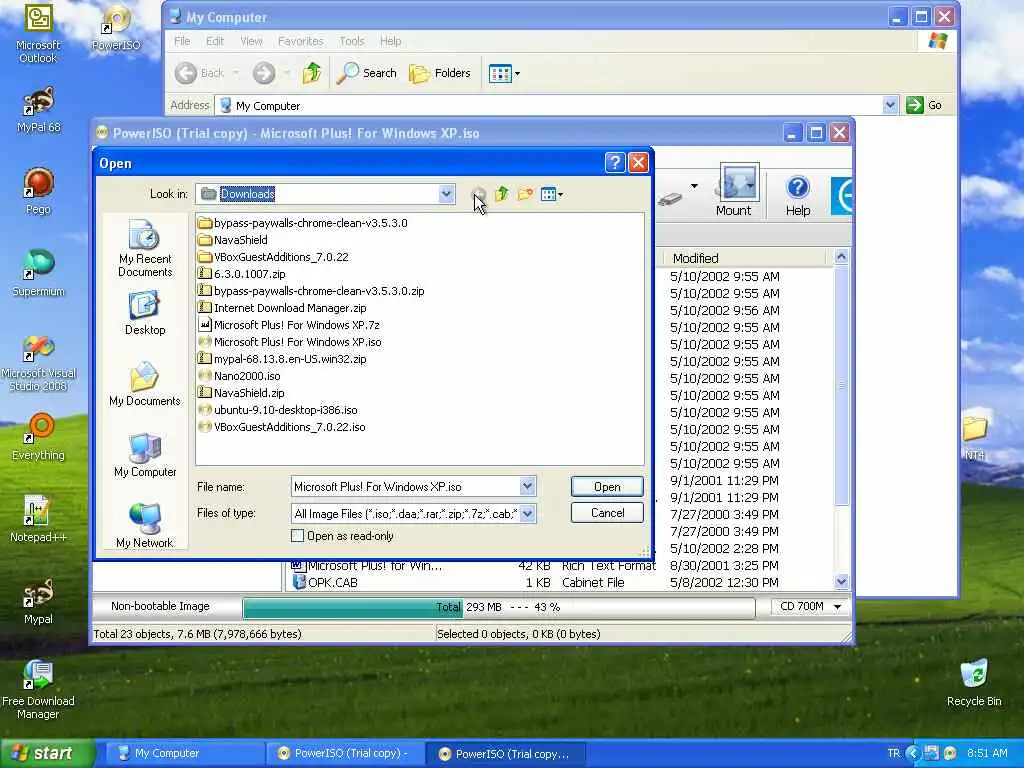Click Search in My Computer toolbar
1024x768 pixels.
tap(367, 72)
